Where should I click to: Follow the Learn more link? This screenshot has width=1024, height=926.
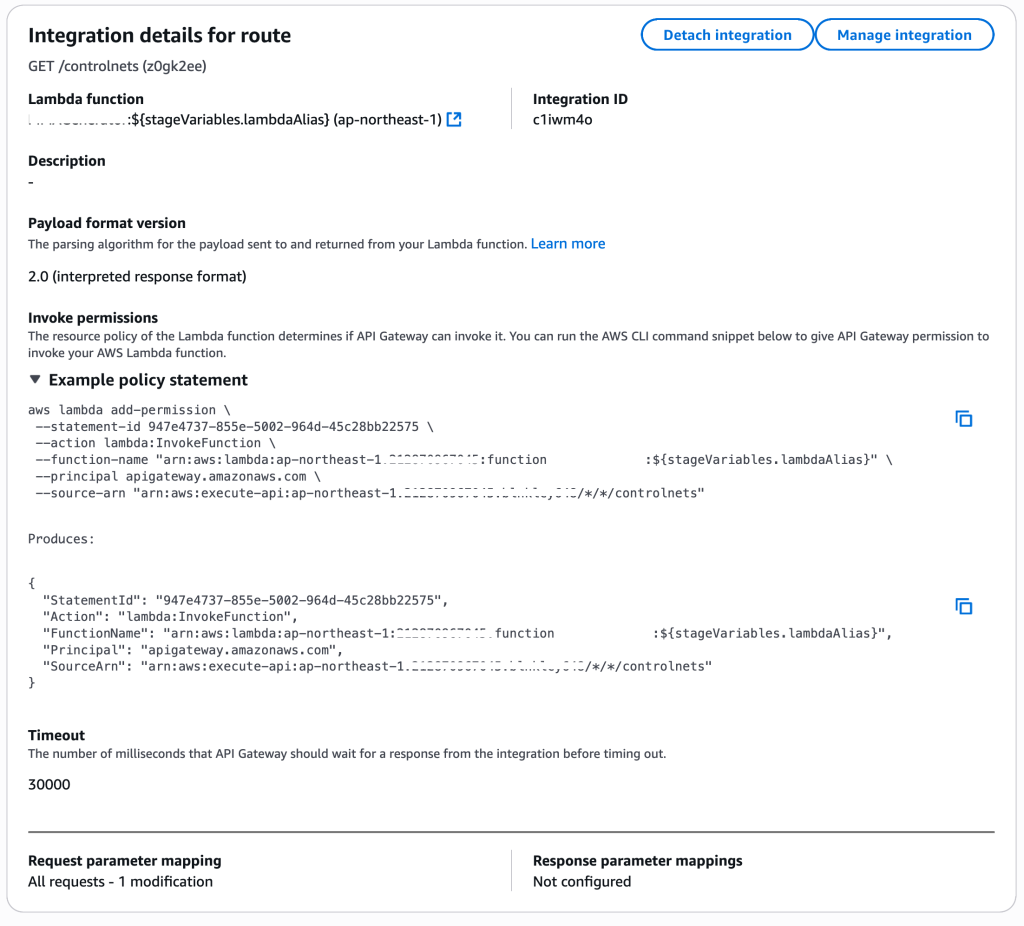[x=568, y=244]
